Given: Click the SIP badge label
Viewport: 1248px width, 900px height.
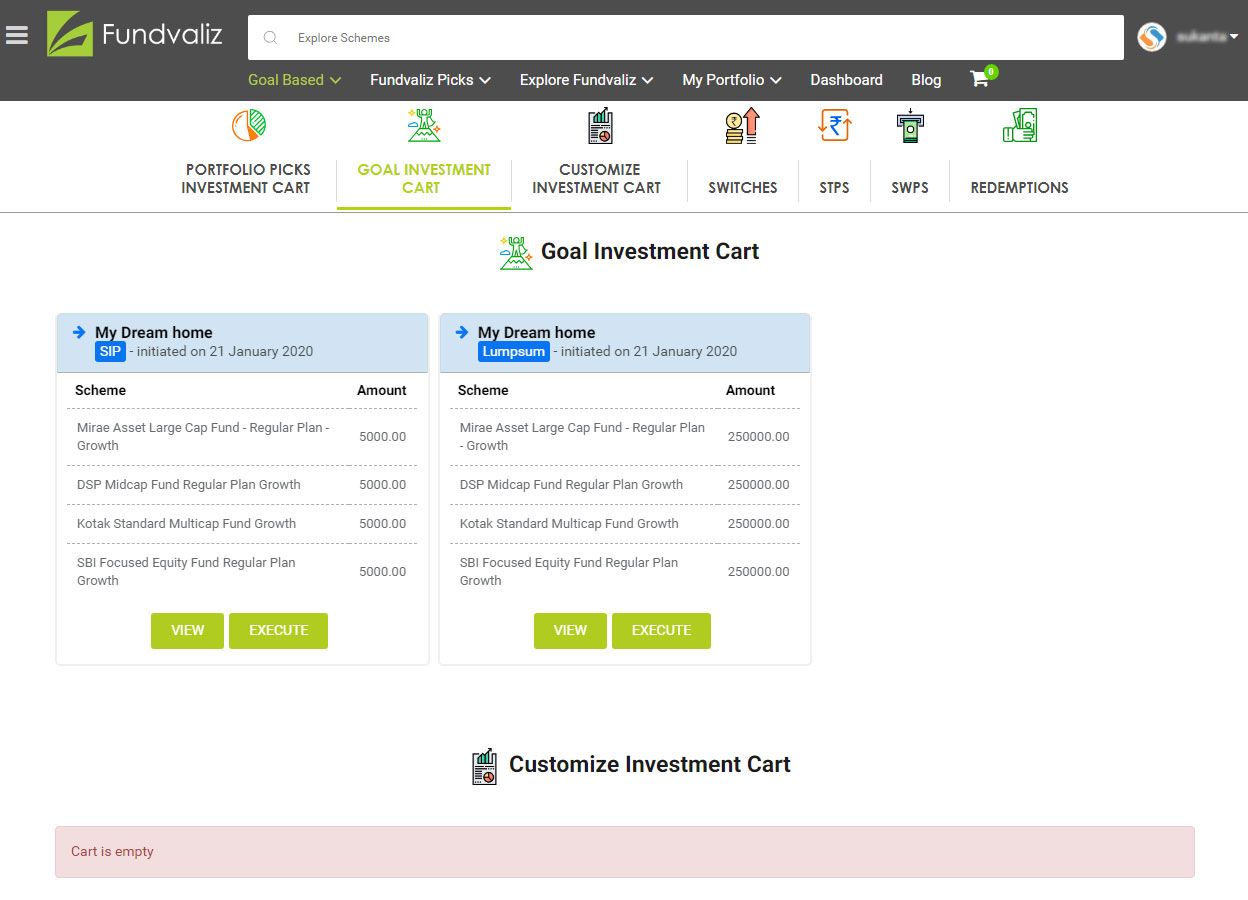Looking at the screenshot, I should [x=110, y=351].
